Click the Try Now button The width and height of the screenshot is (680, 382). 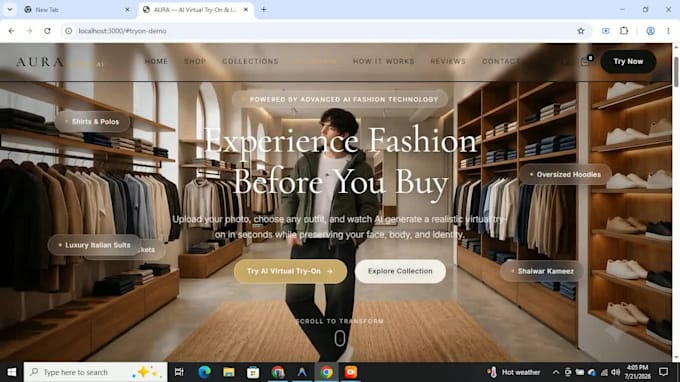(628, 62)
